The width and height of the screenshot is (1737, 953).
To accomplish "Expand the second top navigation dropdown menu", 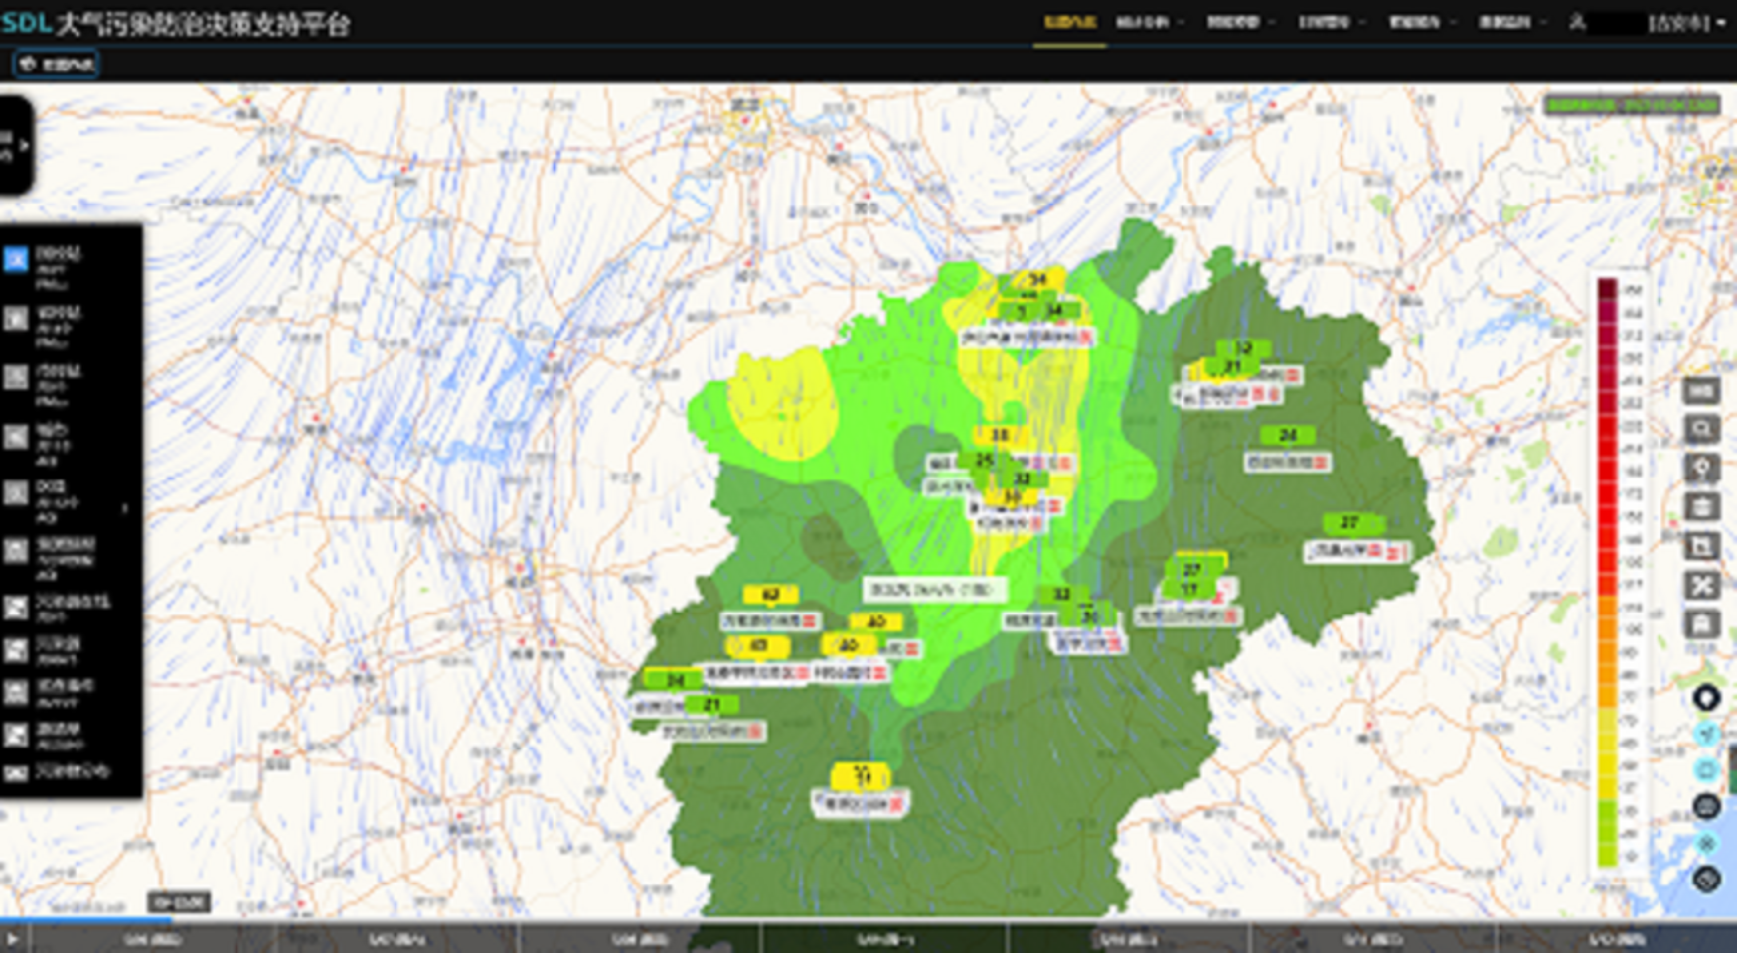I will (1149, 22).
